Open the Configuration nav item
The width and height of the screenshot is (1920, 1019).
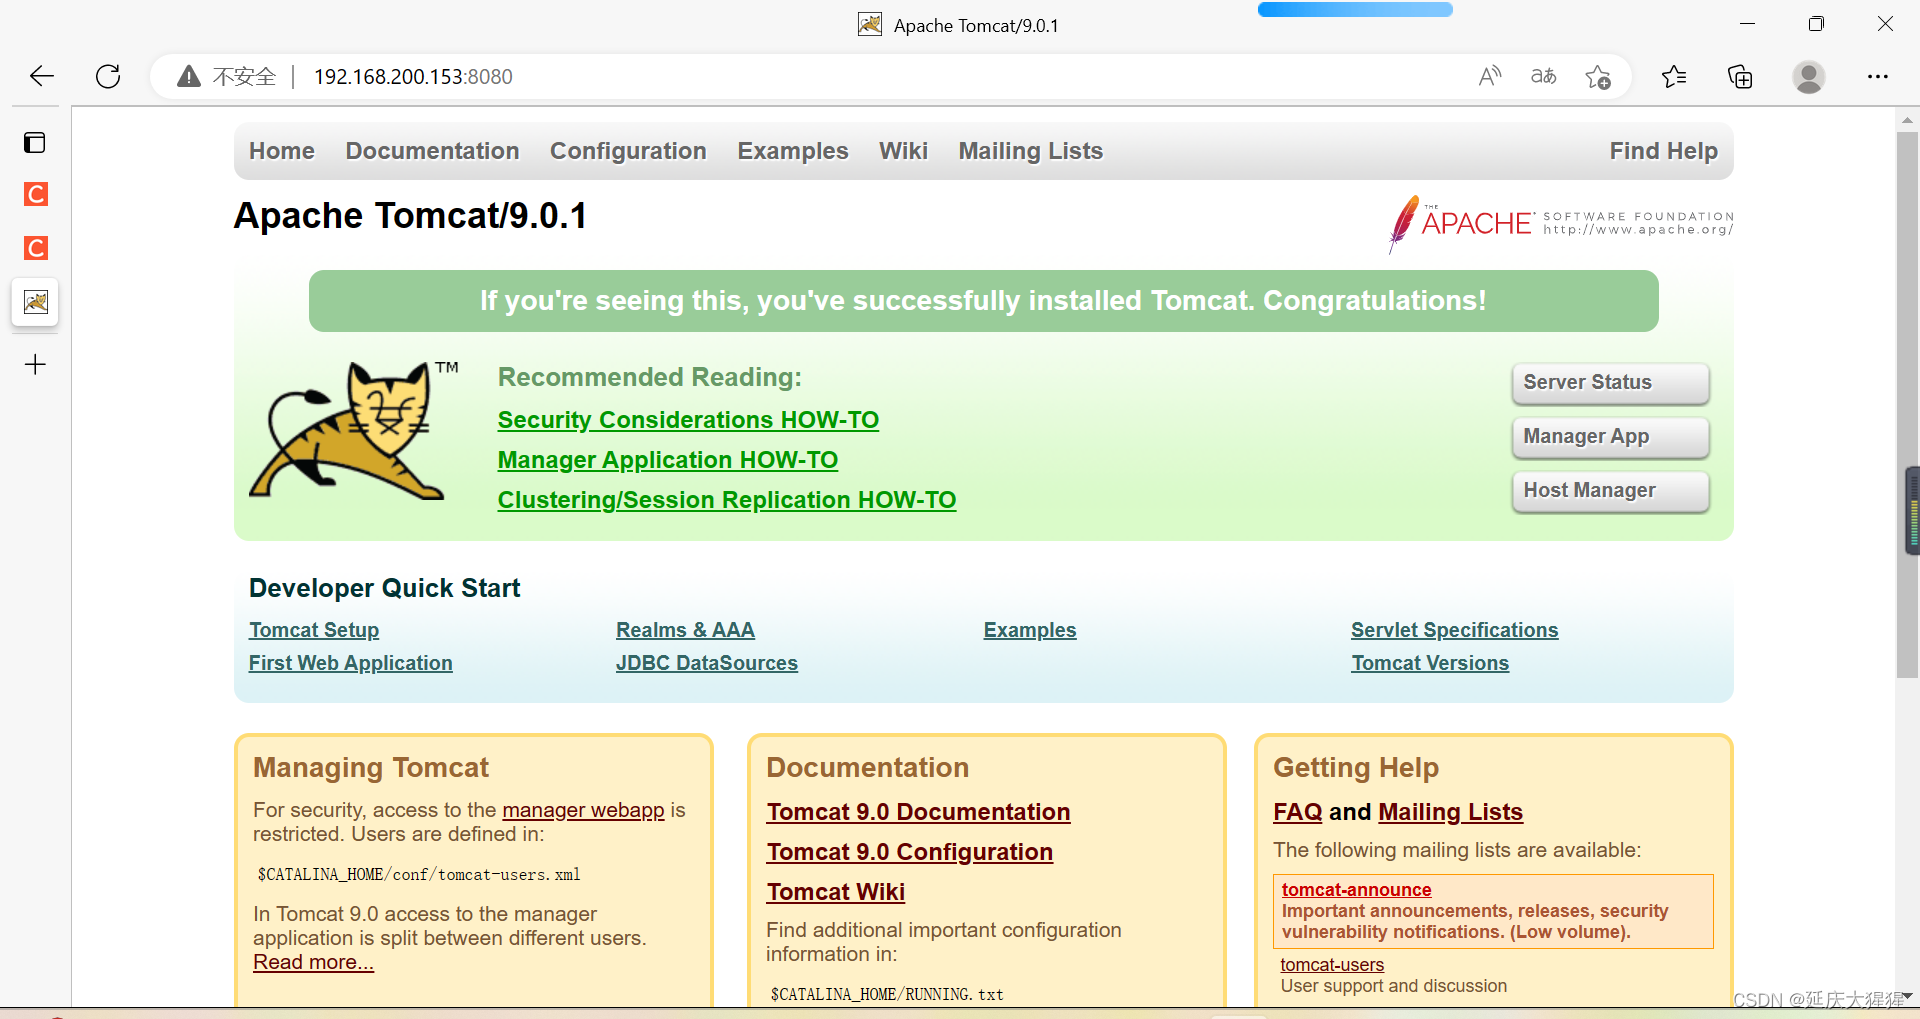click(x=628, y=151)
